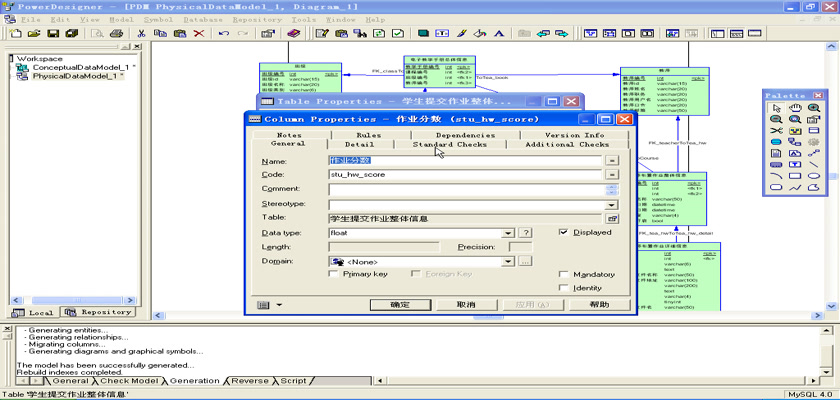Open the Database menu
The height and width of the screenshot is (400, 840).
pyautogui.click(x=202, y=20)
